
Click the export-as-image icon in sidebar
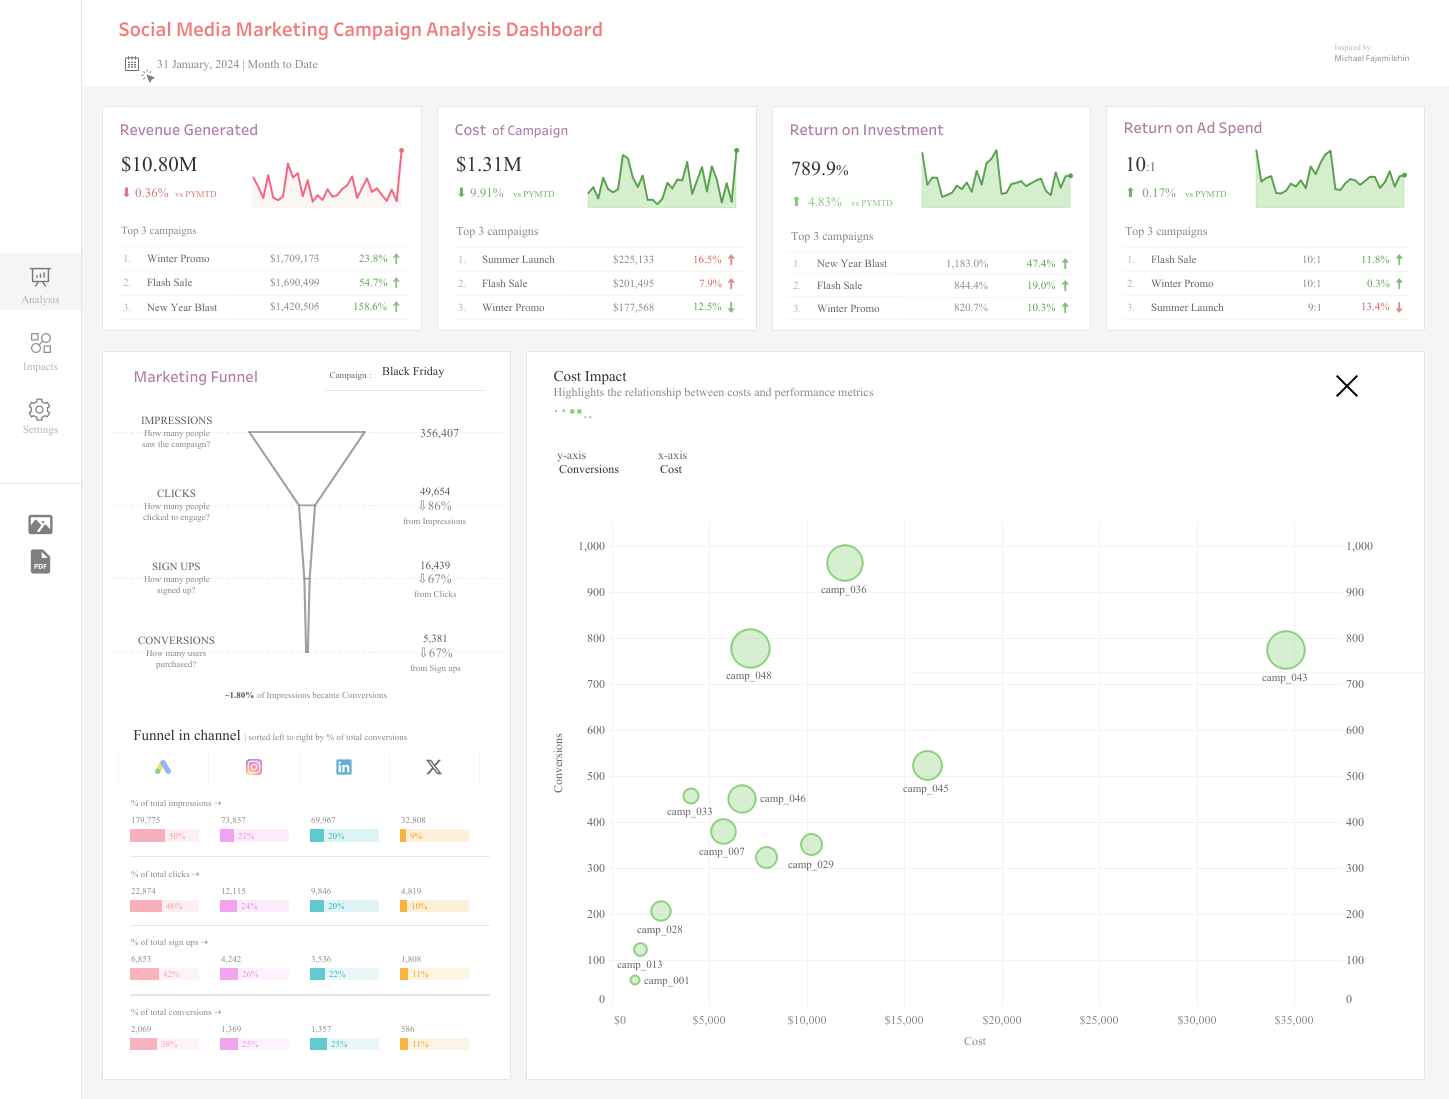(x=40, y=523)
